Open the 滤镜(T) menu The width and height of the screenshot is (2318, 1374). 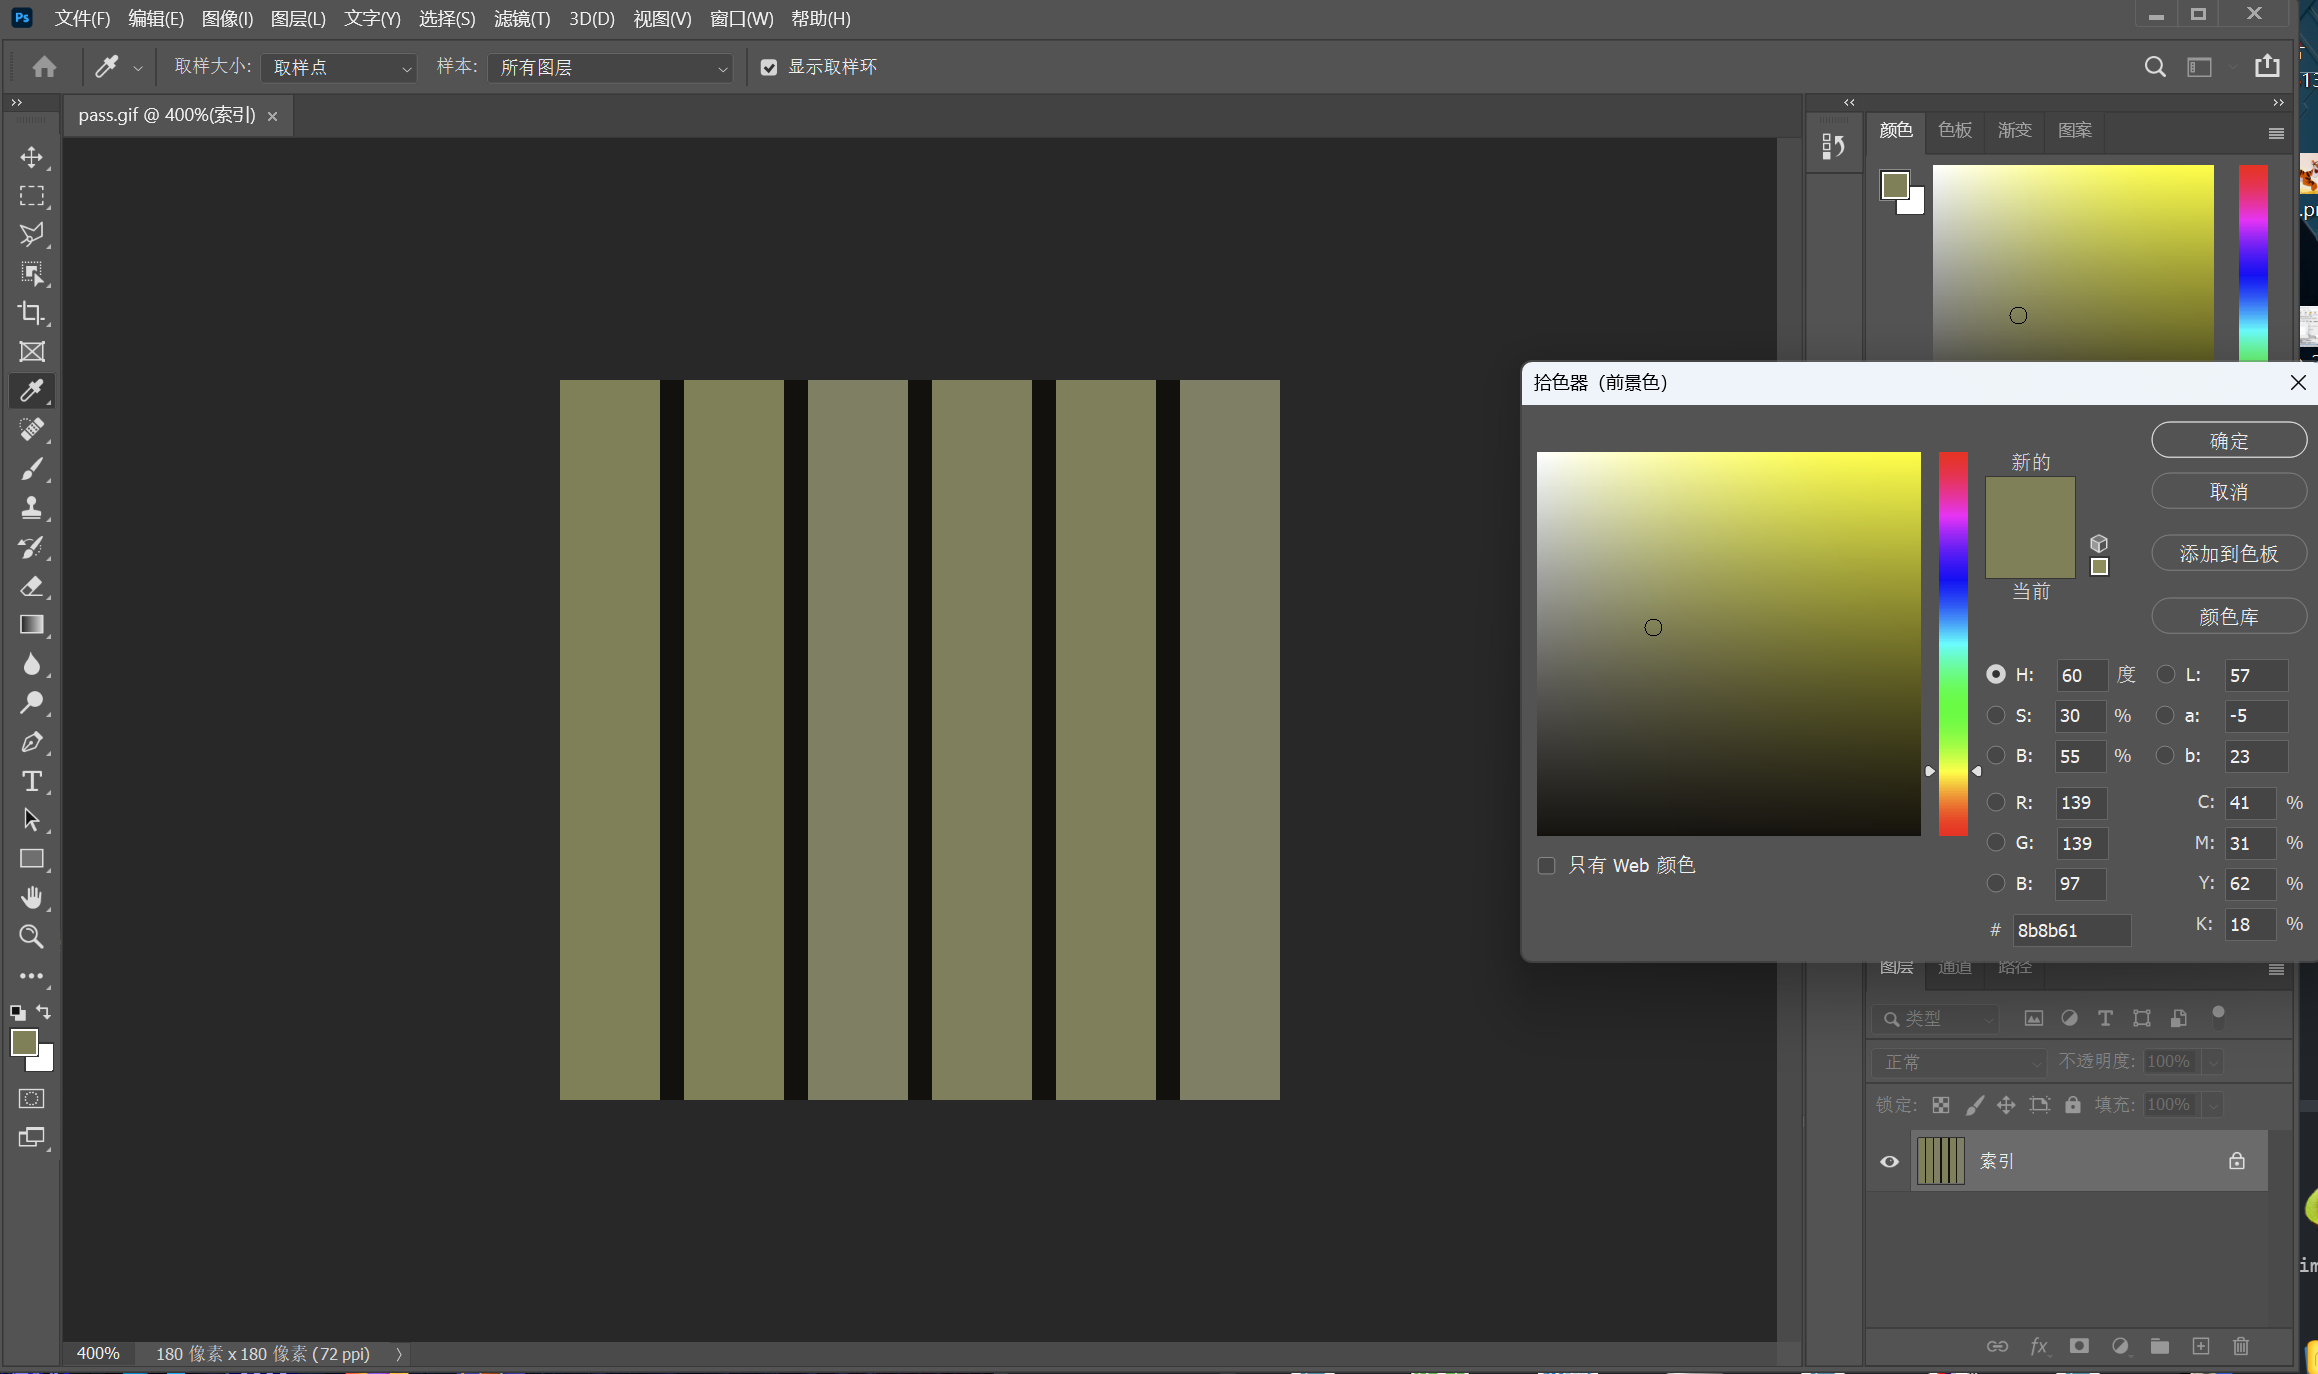point(522,19)
